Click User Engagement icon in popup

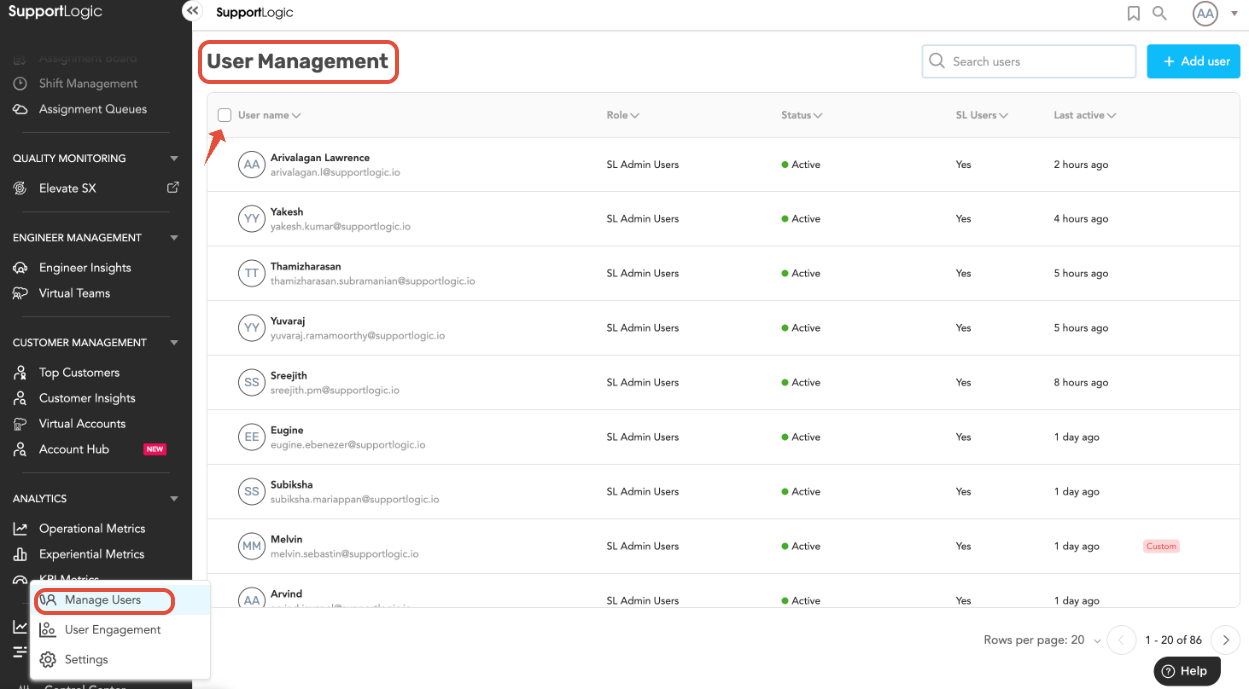pyautogui.click(x=48, y=630)
